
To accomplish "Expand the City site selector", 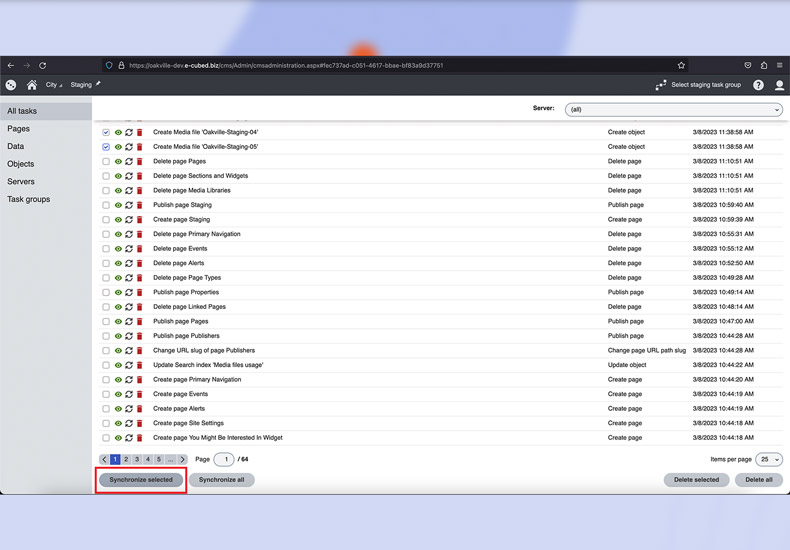I will click(x=53, y=85).
